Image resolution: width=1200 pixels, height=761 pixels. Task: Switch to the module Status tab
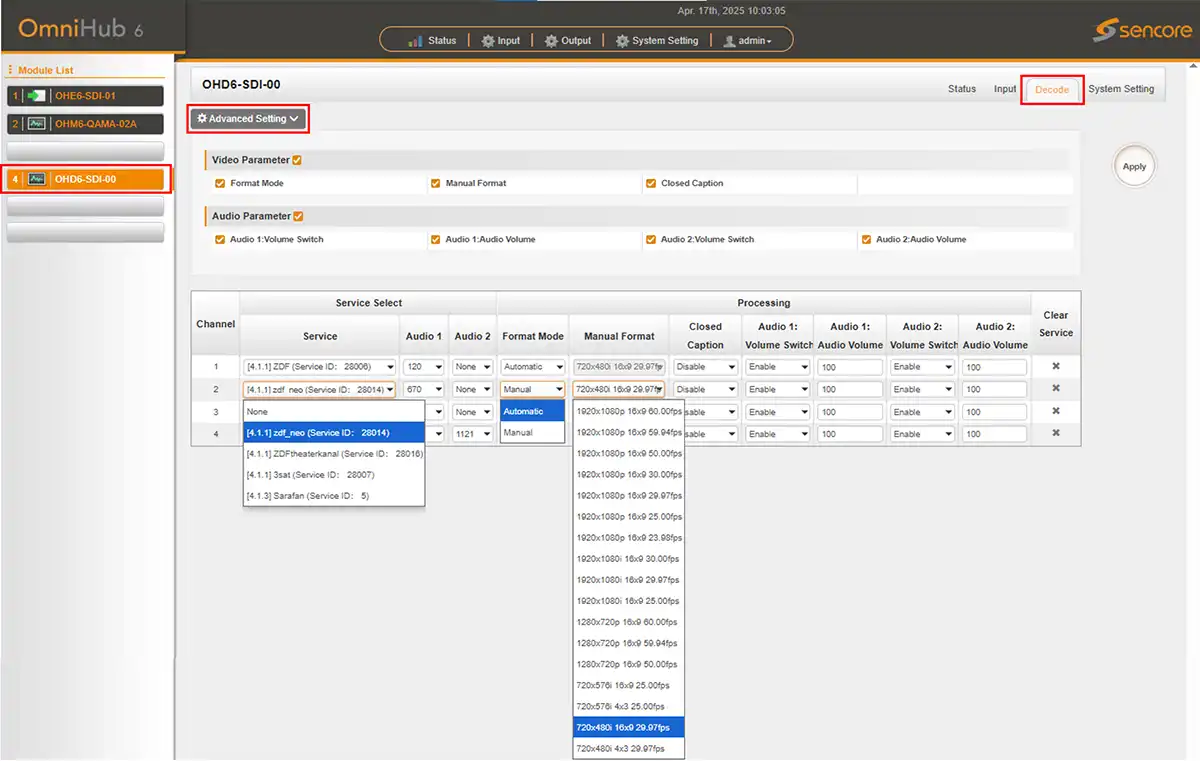coord(962,89)
